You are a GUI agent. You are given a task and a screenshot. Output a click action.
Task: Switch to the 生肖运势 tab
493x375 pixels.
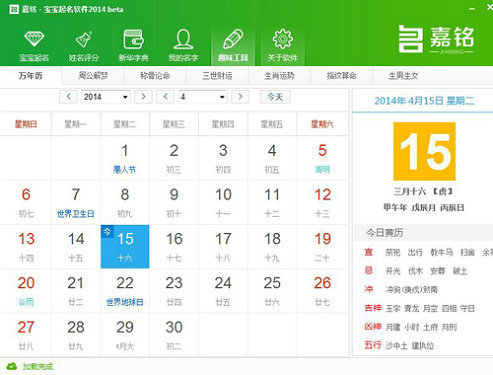point(279,76)
